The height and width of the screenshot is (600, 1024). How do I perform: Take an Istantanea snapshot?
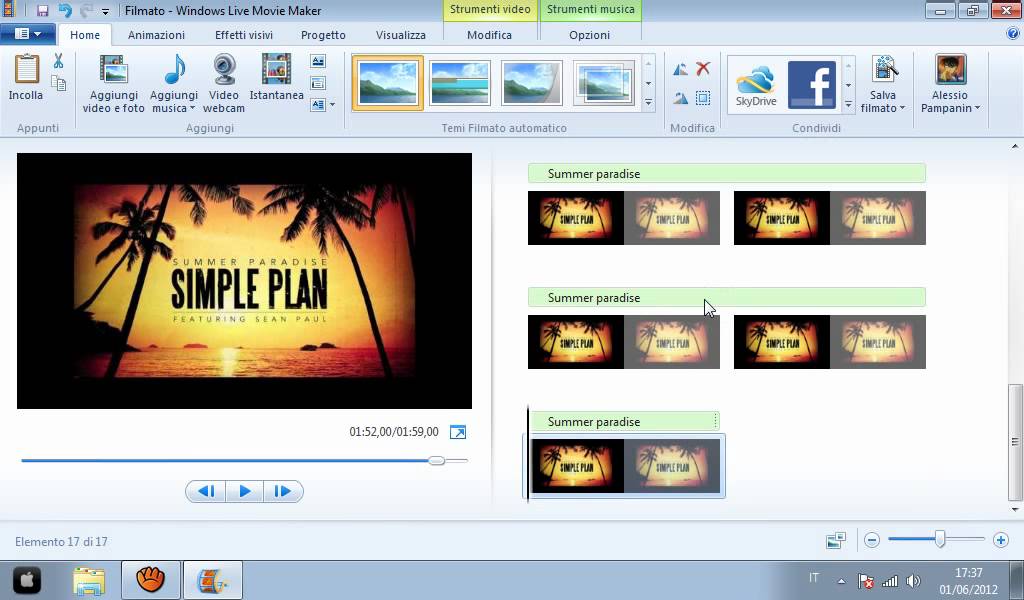point(276,78)
